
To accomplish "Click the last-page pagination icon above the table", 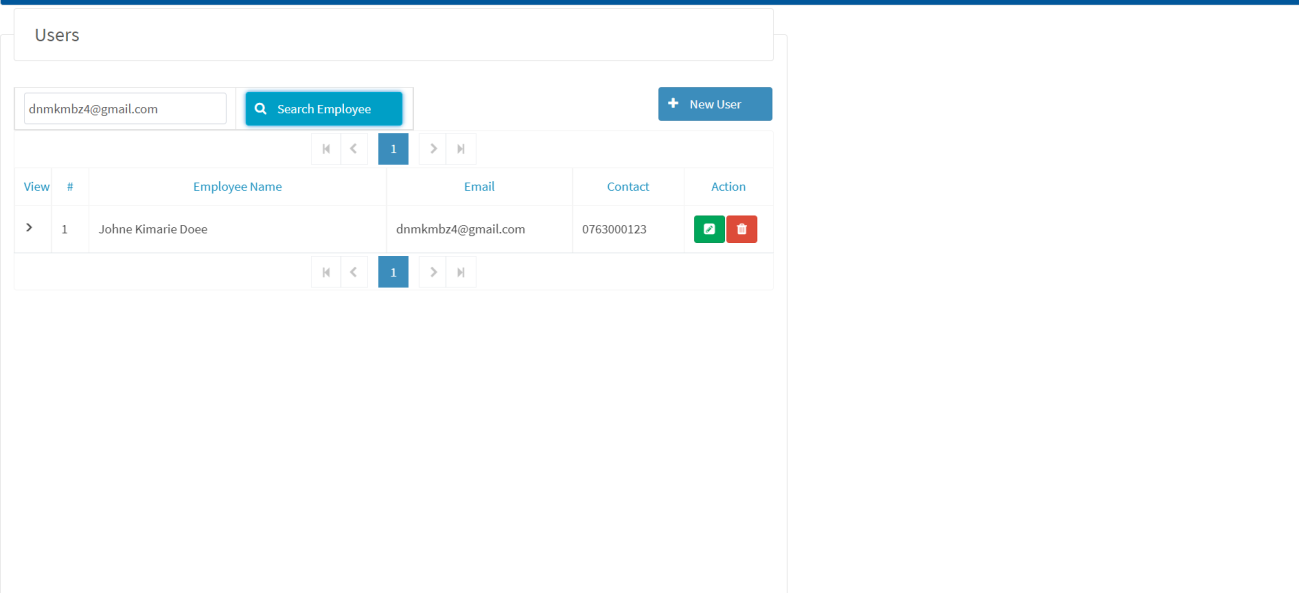I will point(461,148).
